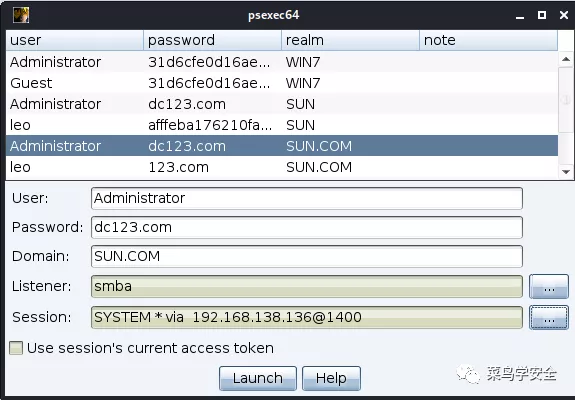Click the afffeba176210fa... password cell

(x=212, y=125)
